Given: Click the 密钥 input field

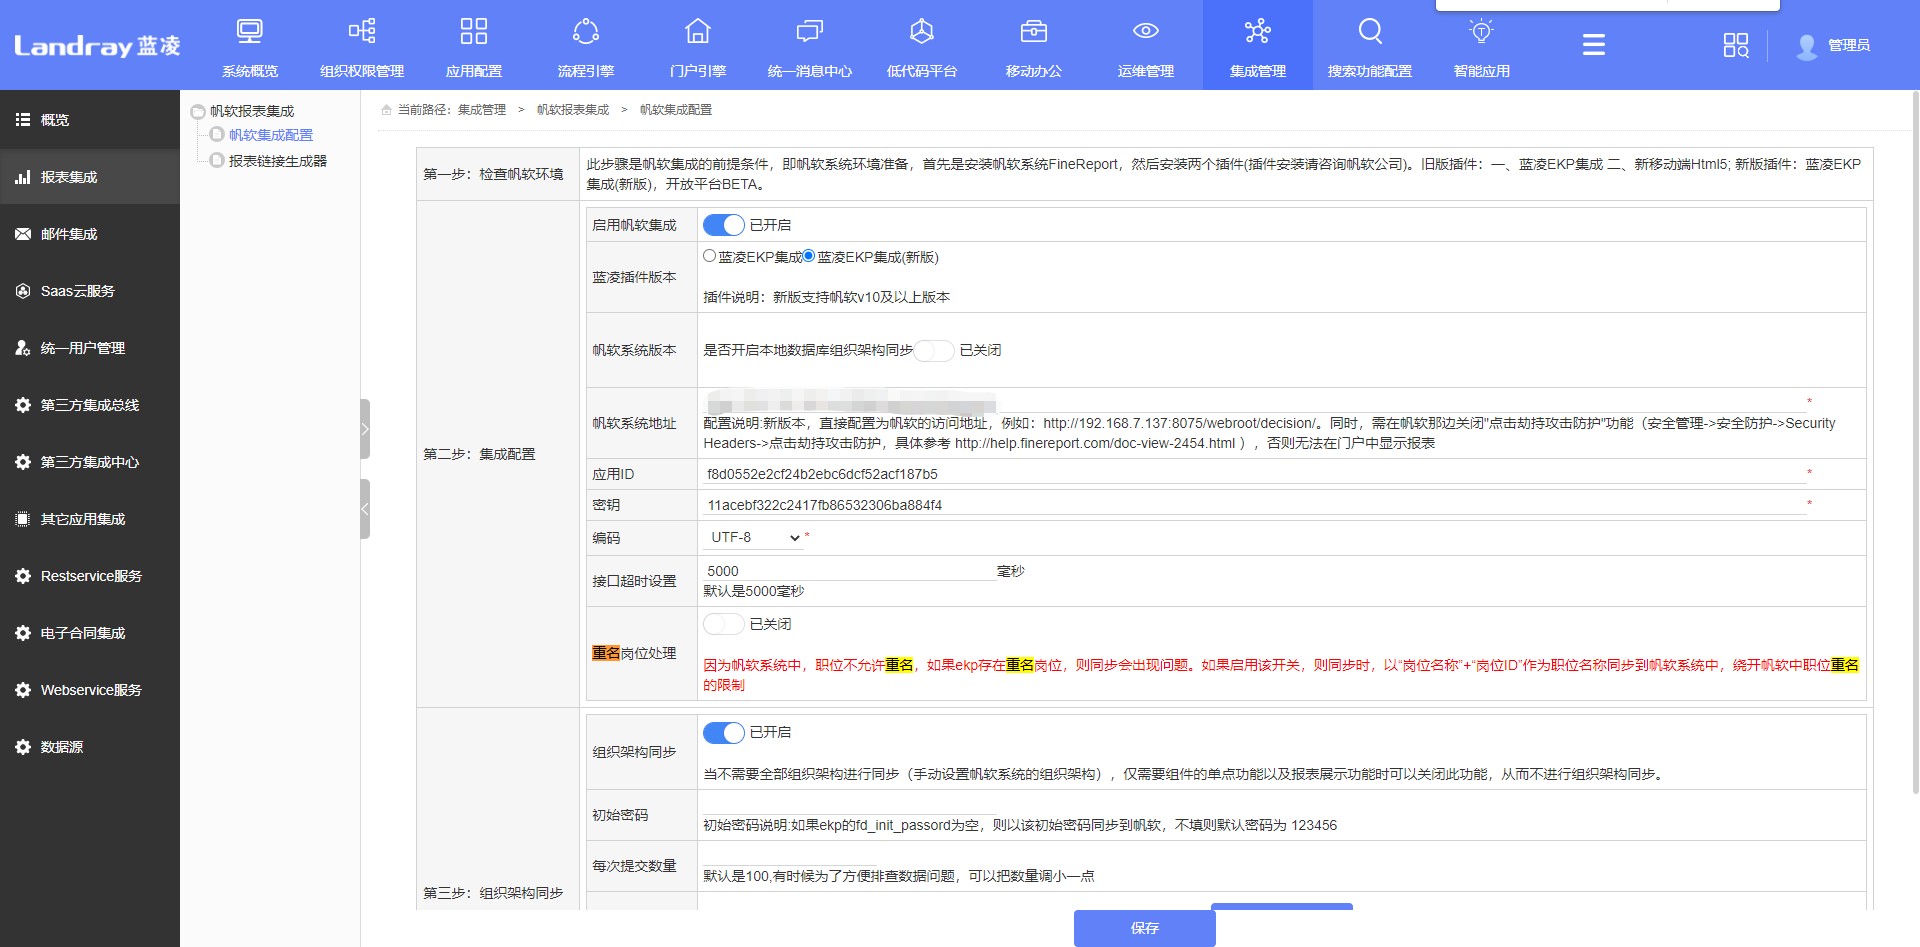Looking at the screenshot, I should pos(1255,505).
